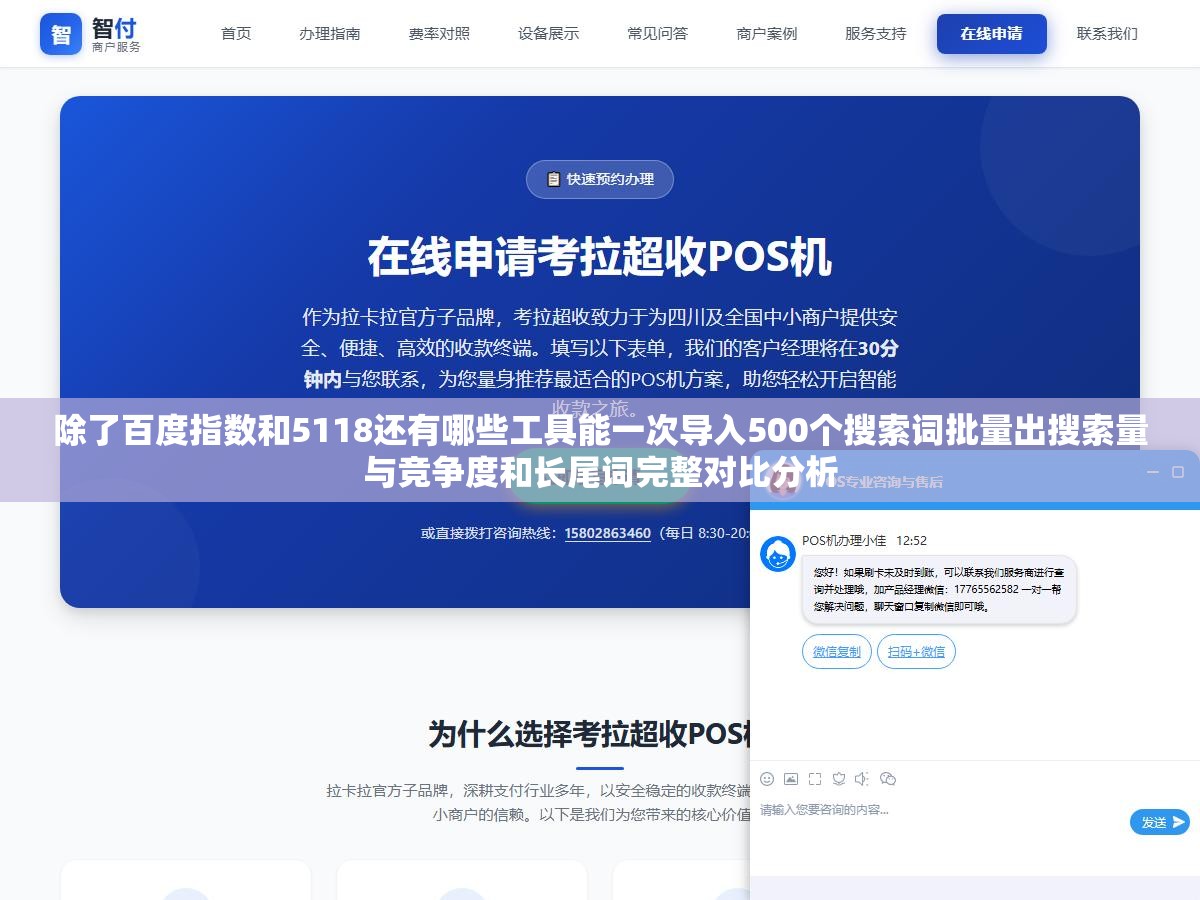
Task: Click the image upload icon in chat
Action: 791,779
